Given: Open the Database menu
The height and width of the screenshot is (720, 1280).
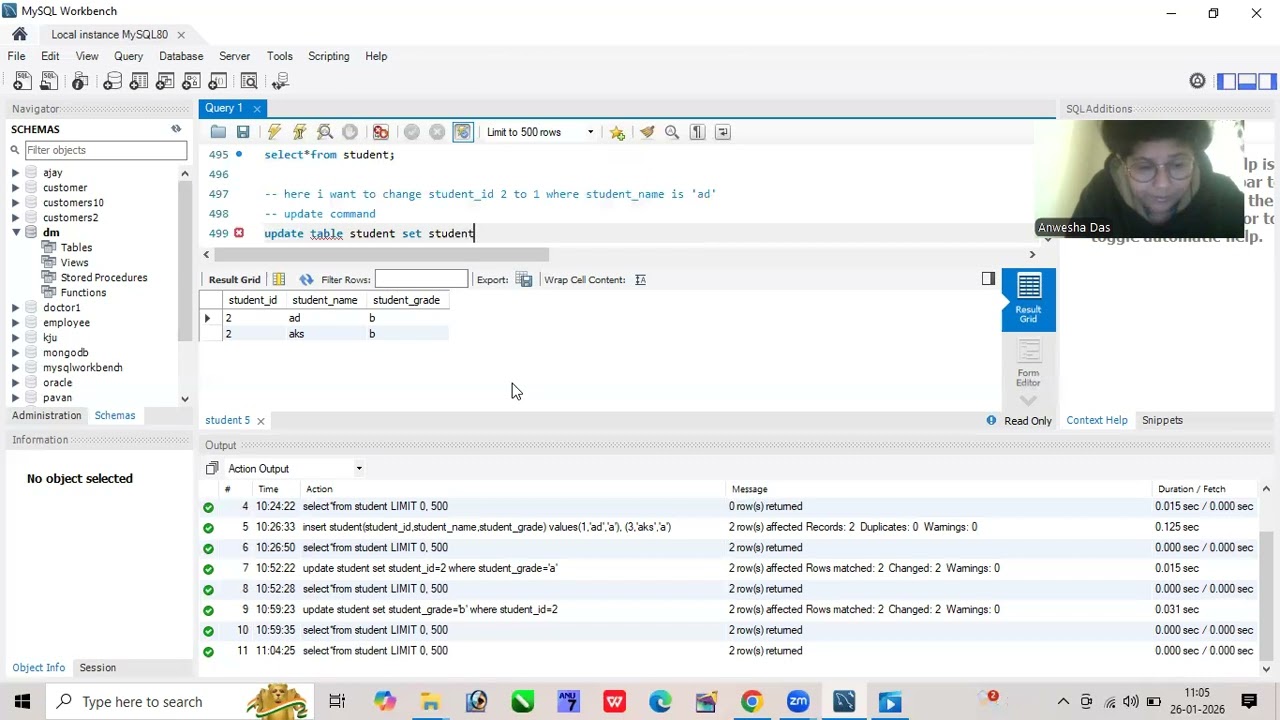Looking at the screenshot, I should point(181,56).
